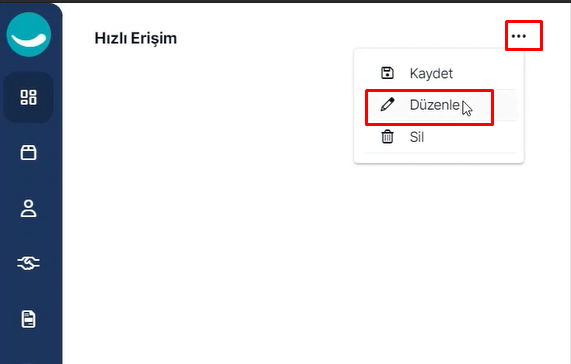This screenshot has height=364, width=571.
Task: Open the handshake deals sidebar icon
Action: click(x=28, y=263)
